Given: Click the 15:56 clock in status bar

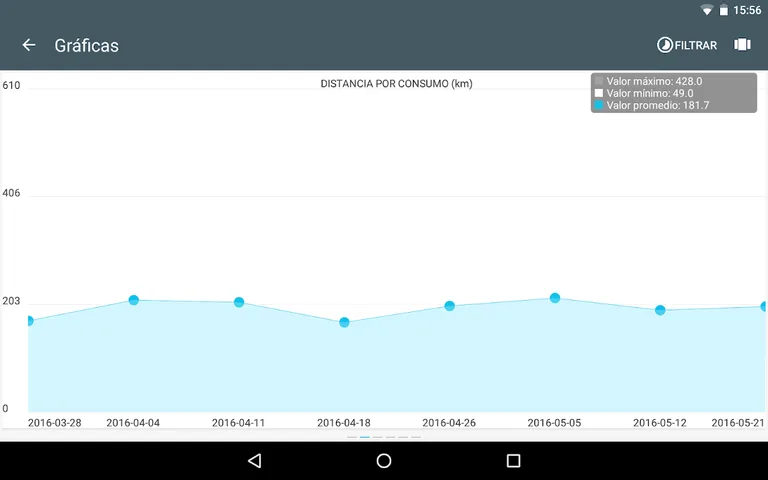Looking at the screenshot, I should (747, 10).
